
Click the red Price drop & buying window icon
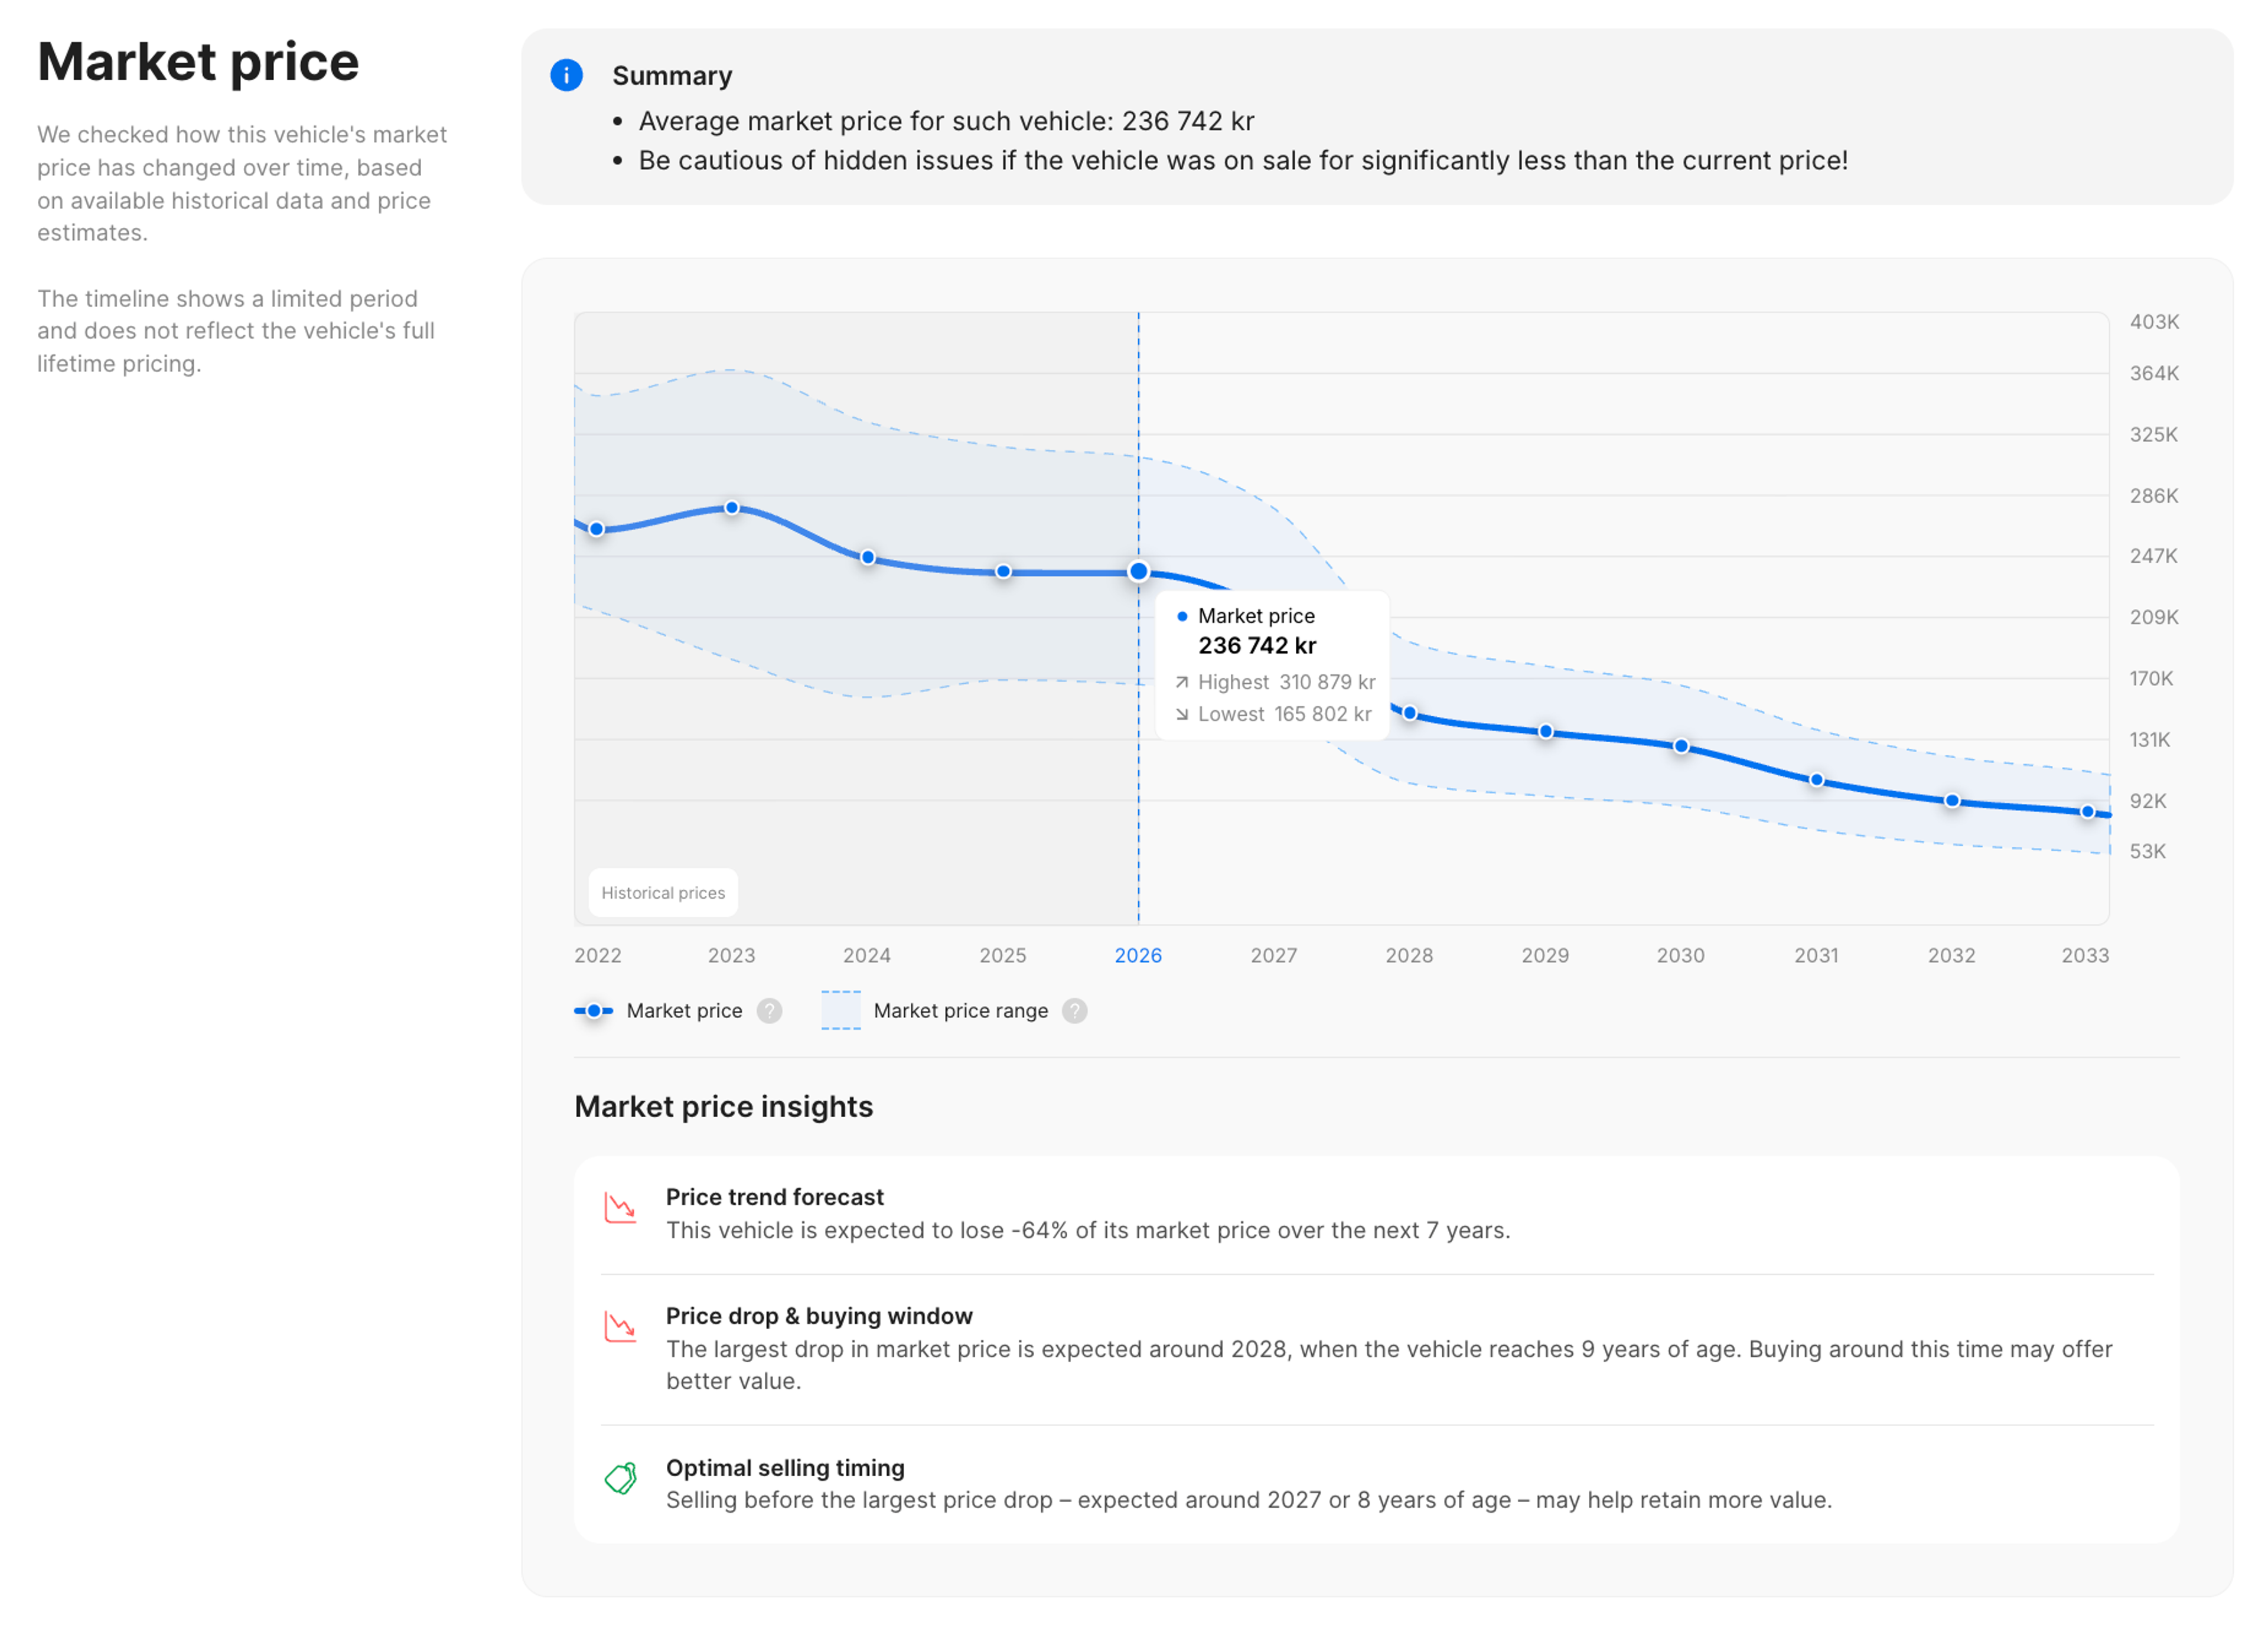620,1327
